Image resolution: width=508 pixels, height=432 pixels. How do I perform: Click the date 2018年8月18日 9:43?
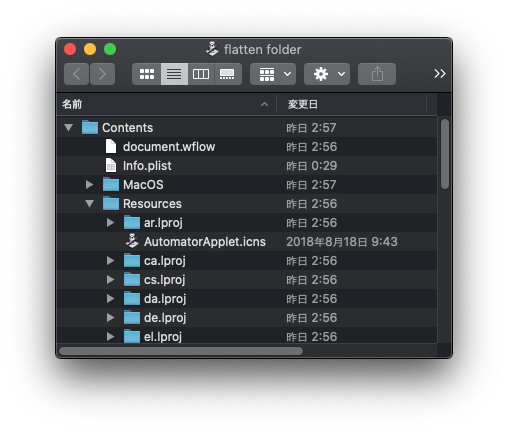point(342,242)
